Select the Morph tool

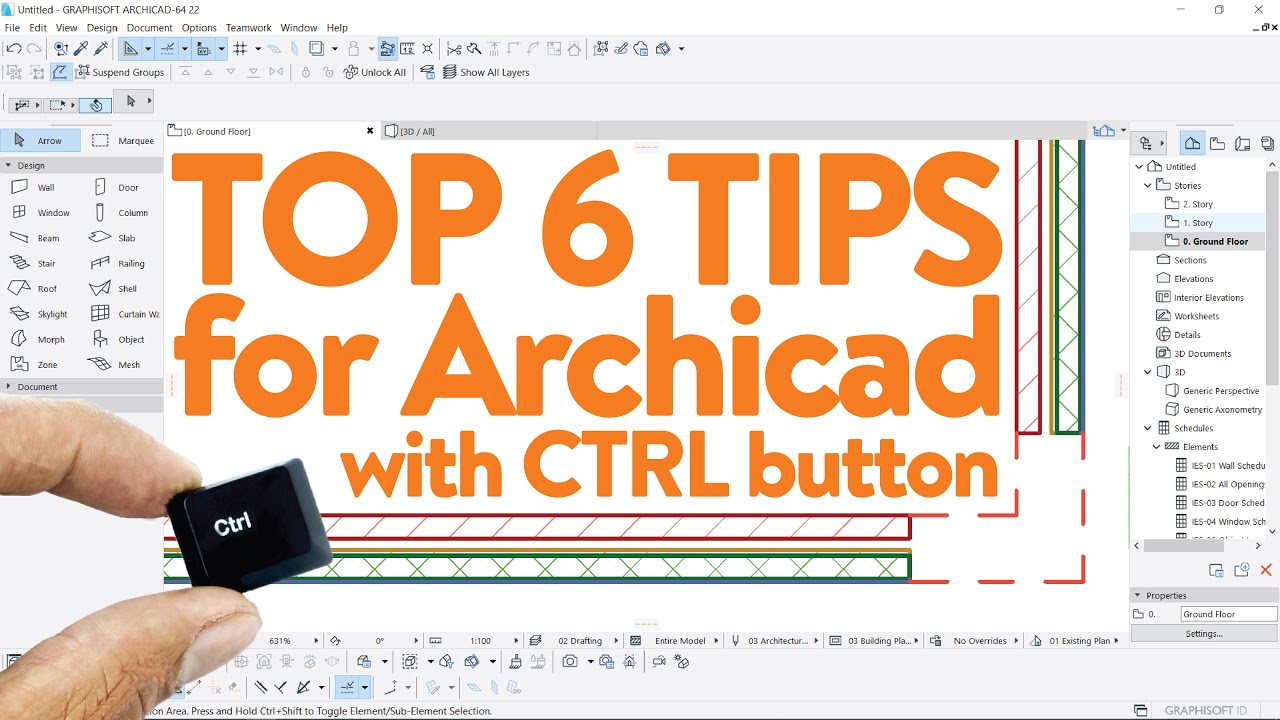point(40,340)
